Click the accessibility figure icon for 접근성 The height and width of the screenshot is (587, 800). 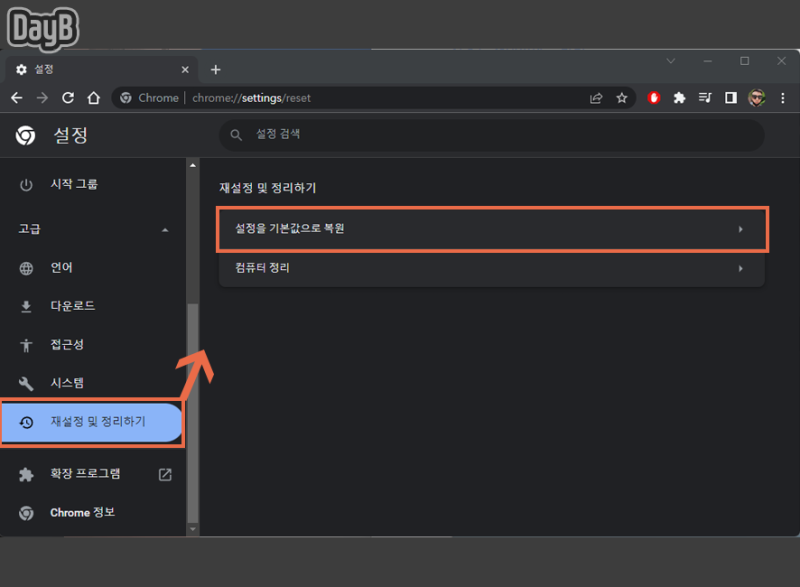point(26,345)
